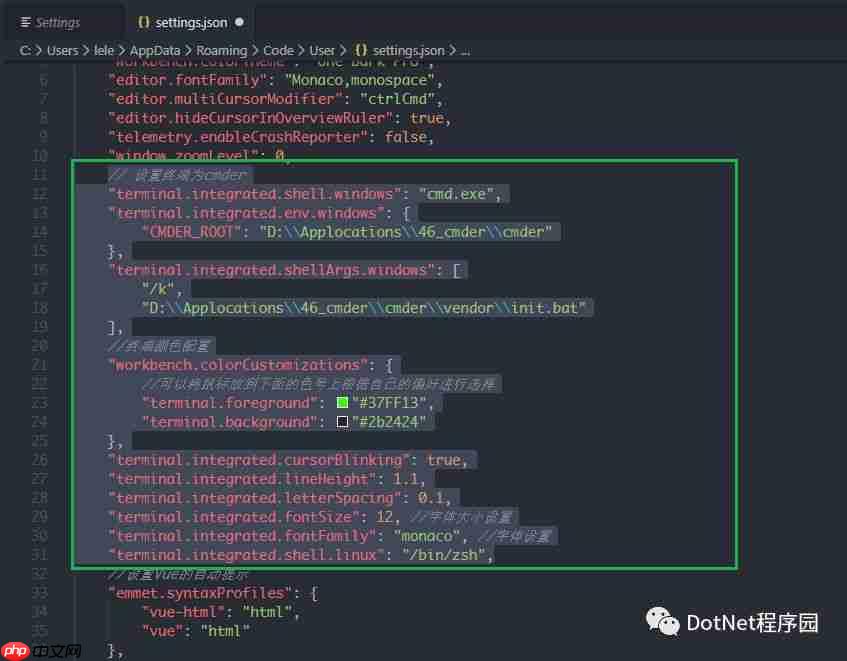Screen dimensions: 847x661
Task: Click the "terminal.integrated.lineHeight" key
Action: [243, 479]
